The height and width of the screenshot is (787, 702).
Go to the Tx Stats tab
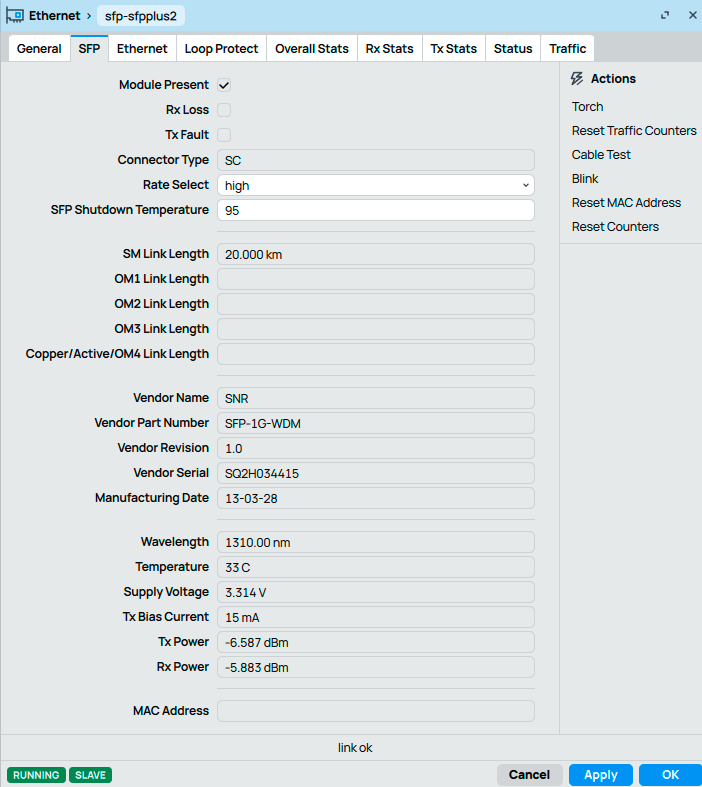tap(454, 49)
